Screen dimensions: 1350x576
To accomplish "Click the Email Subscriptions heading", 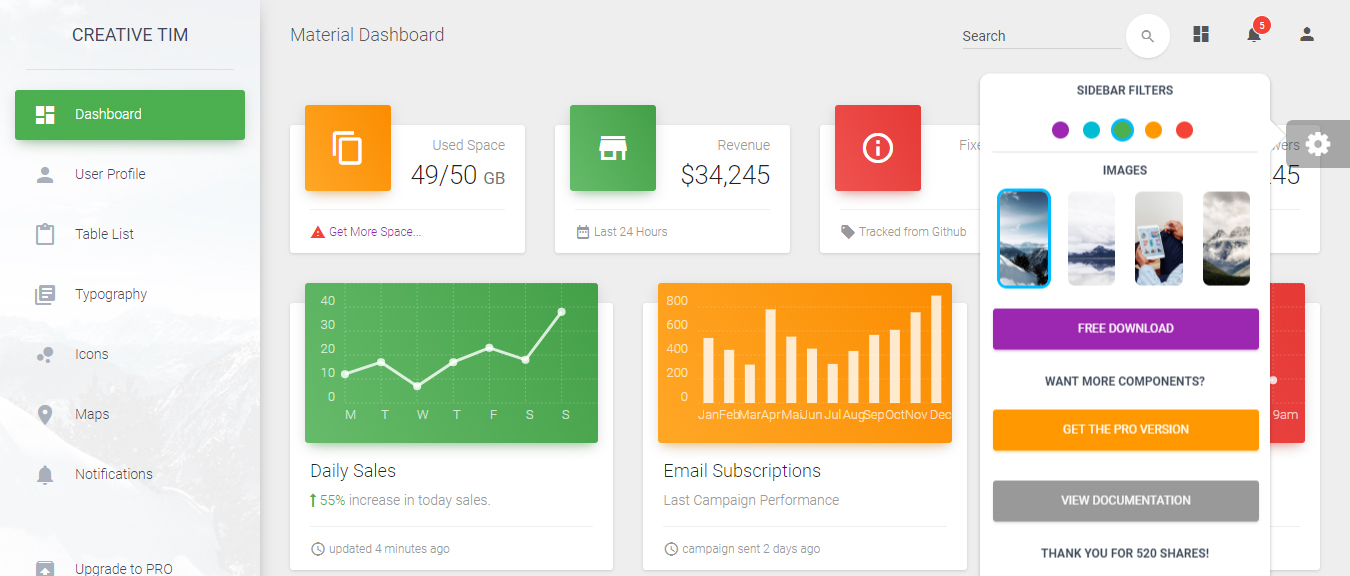I will 742,471.
